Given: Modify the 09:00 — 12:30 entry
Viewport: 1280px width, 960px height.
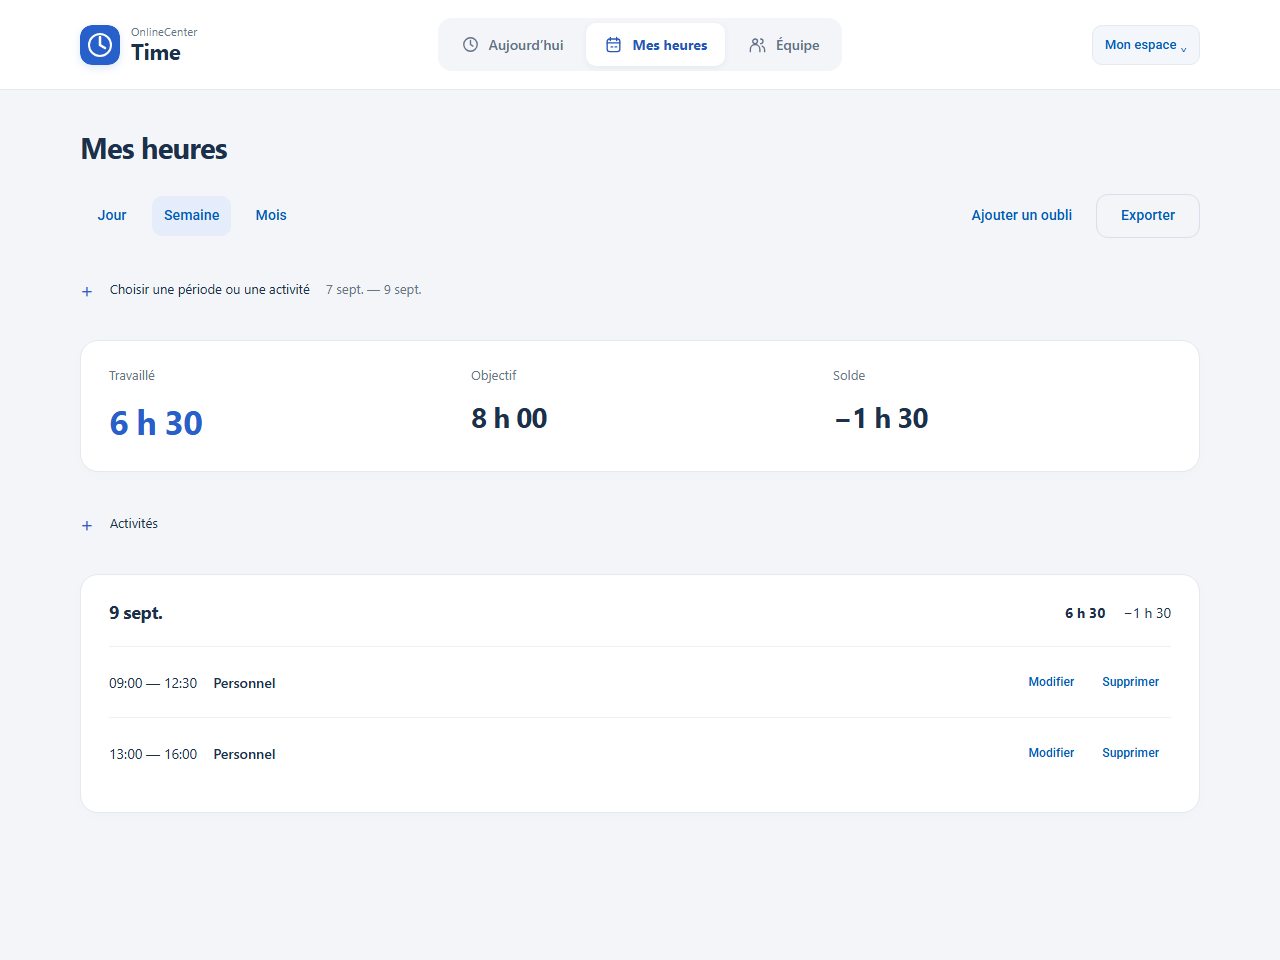Looking at the screenshot, I should [x=1051, y=682].
